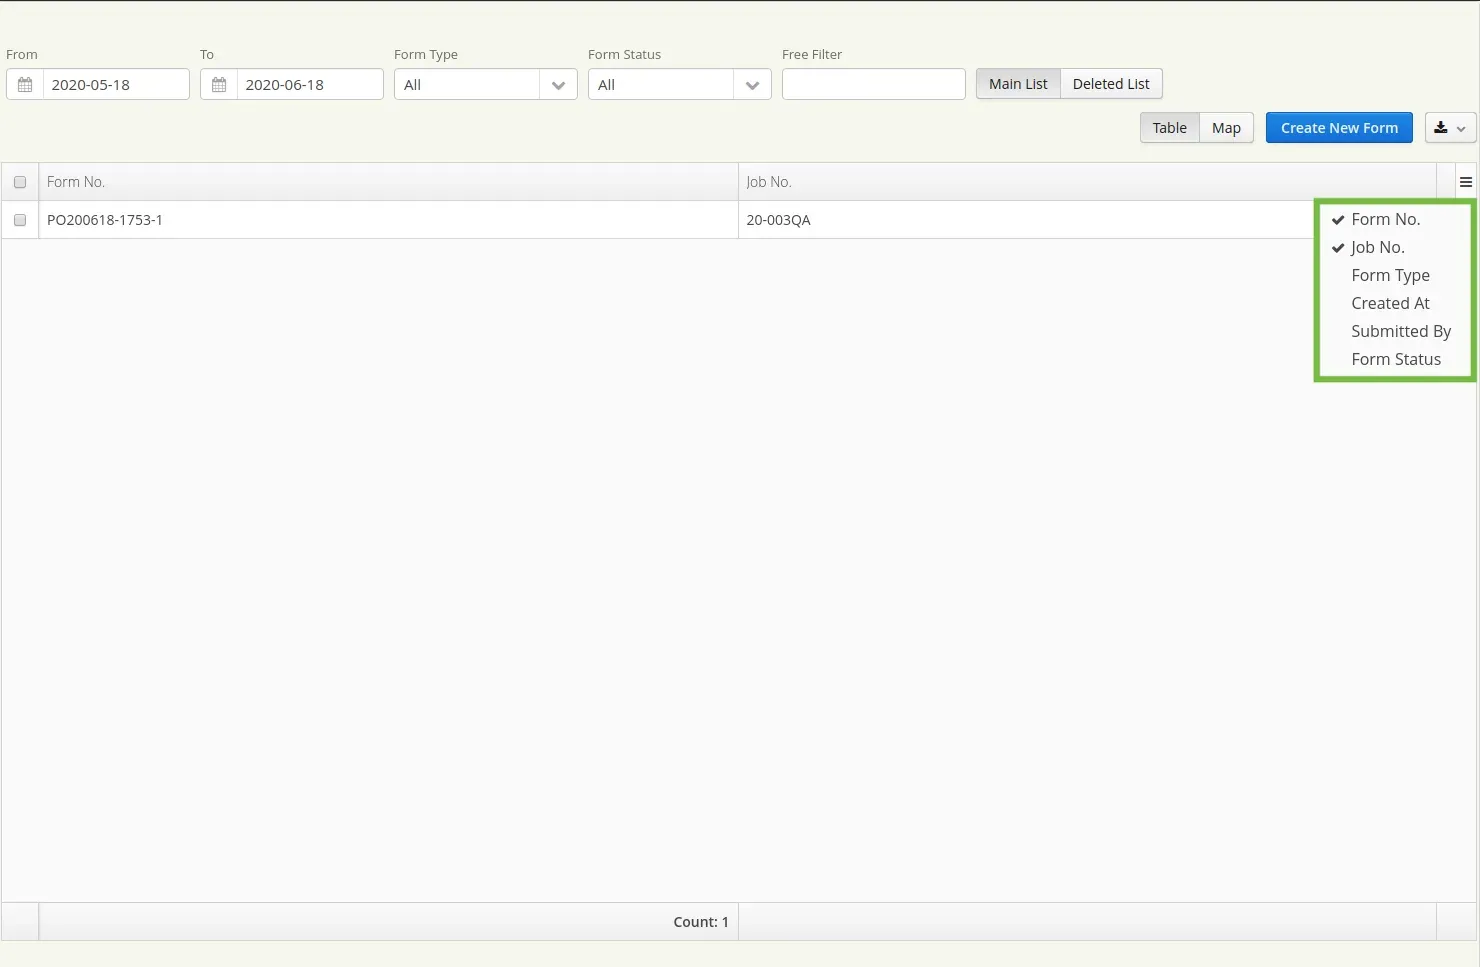This screenshot has width=1480, height=967.
Task: Select the Main List tab
Action: (1017, 83)
